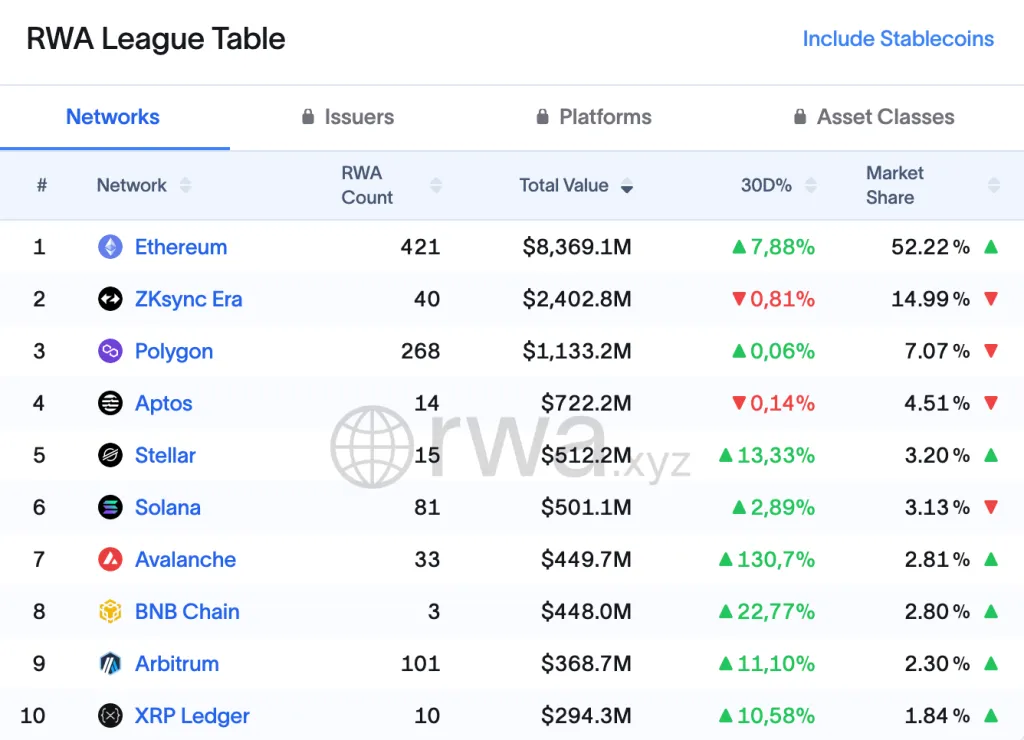This screenshot has width=1024, height=740.
Task: Select the Asset Classes tab
Action: (874, 117)
